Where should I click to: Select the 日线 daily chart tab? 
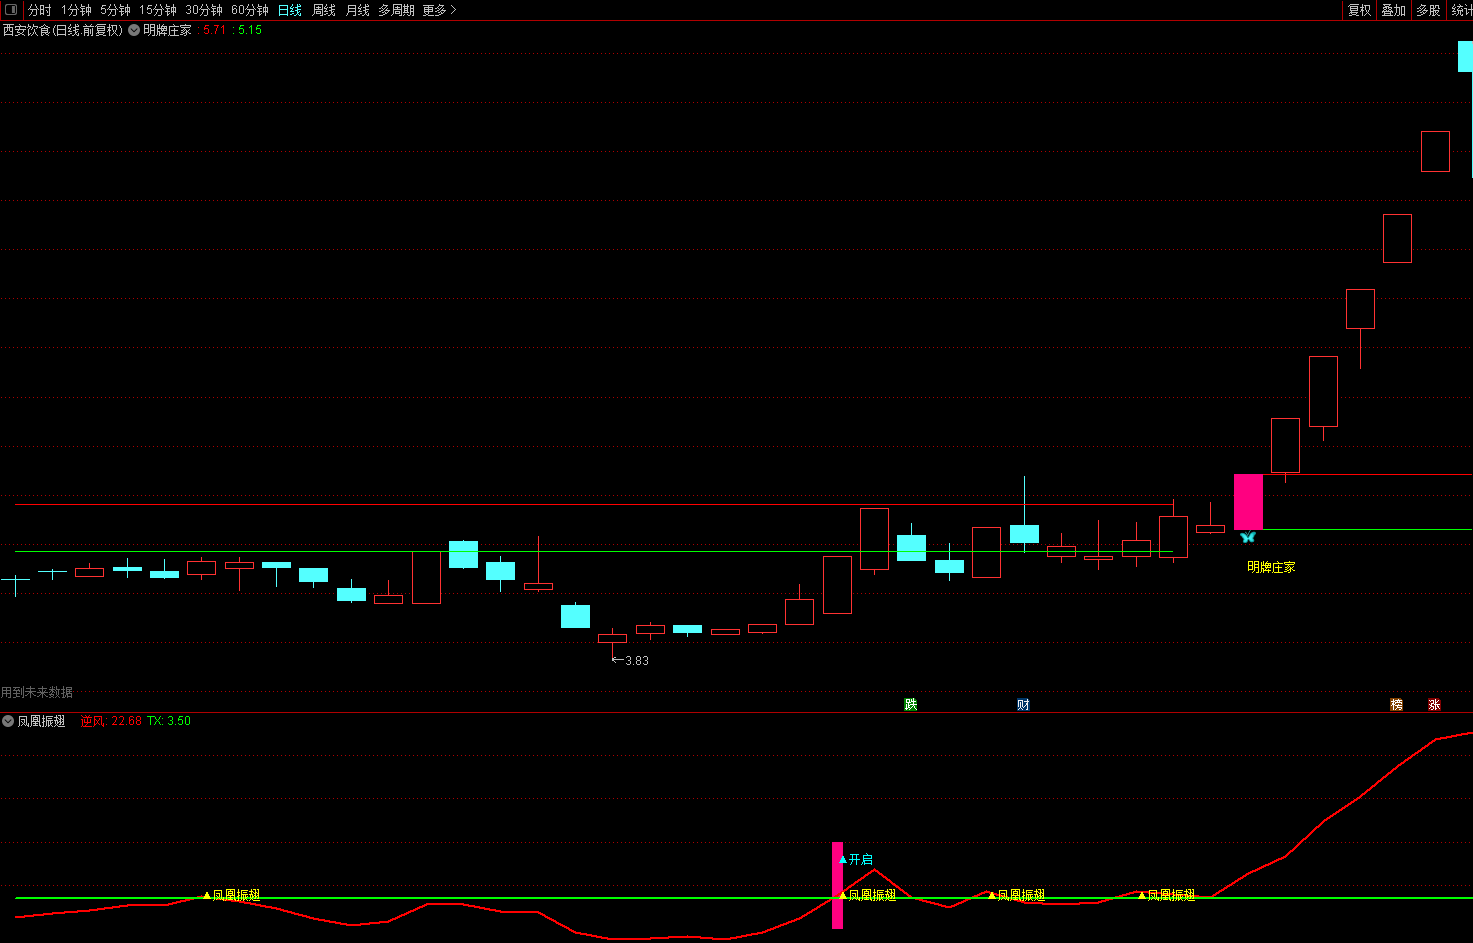point(290,10)
